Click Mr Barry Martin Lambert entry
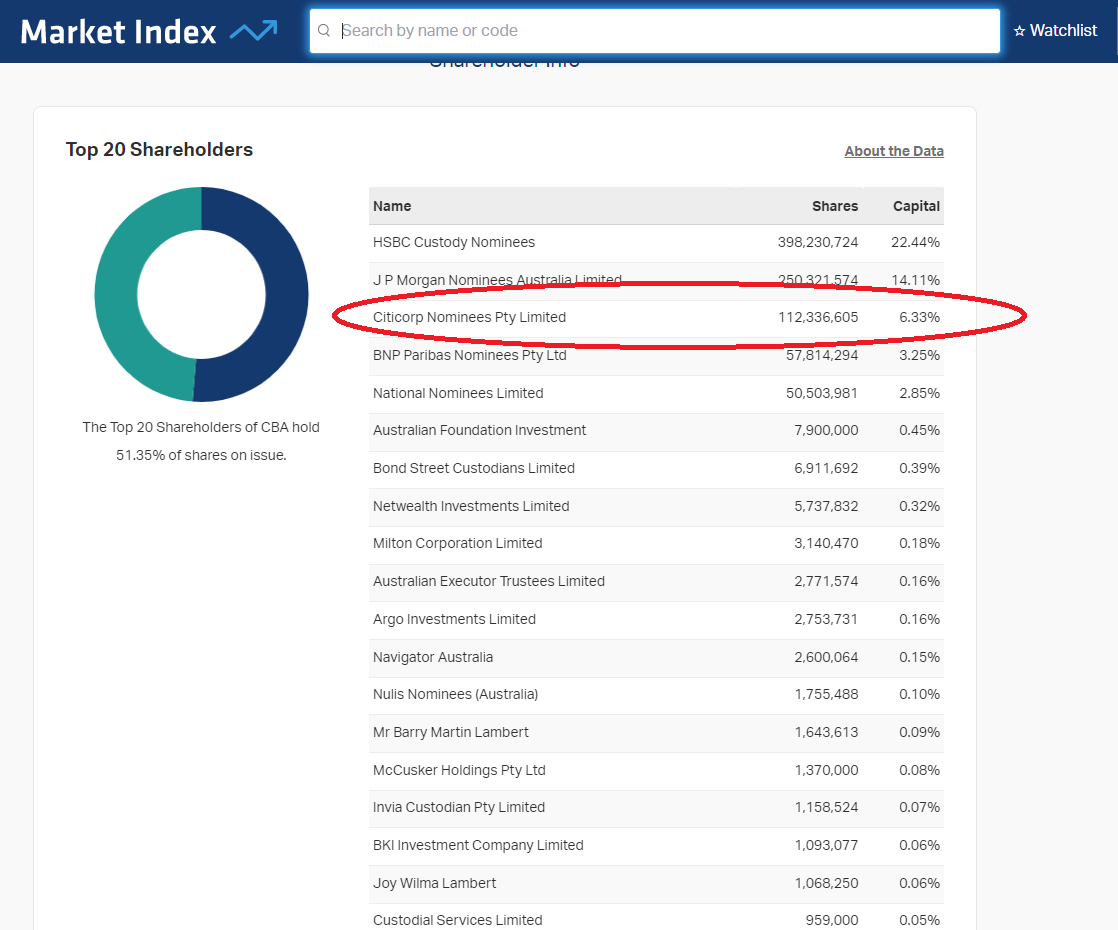 [x=450, y=732]
